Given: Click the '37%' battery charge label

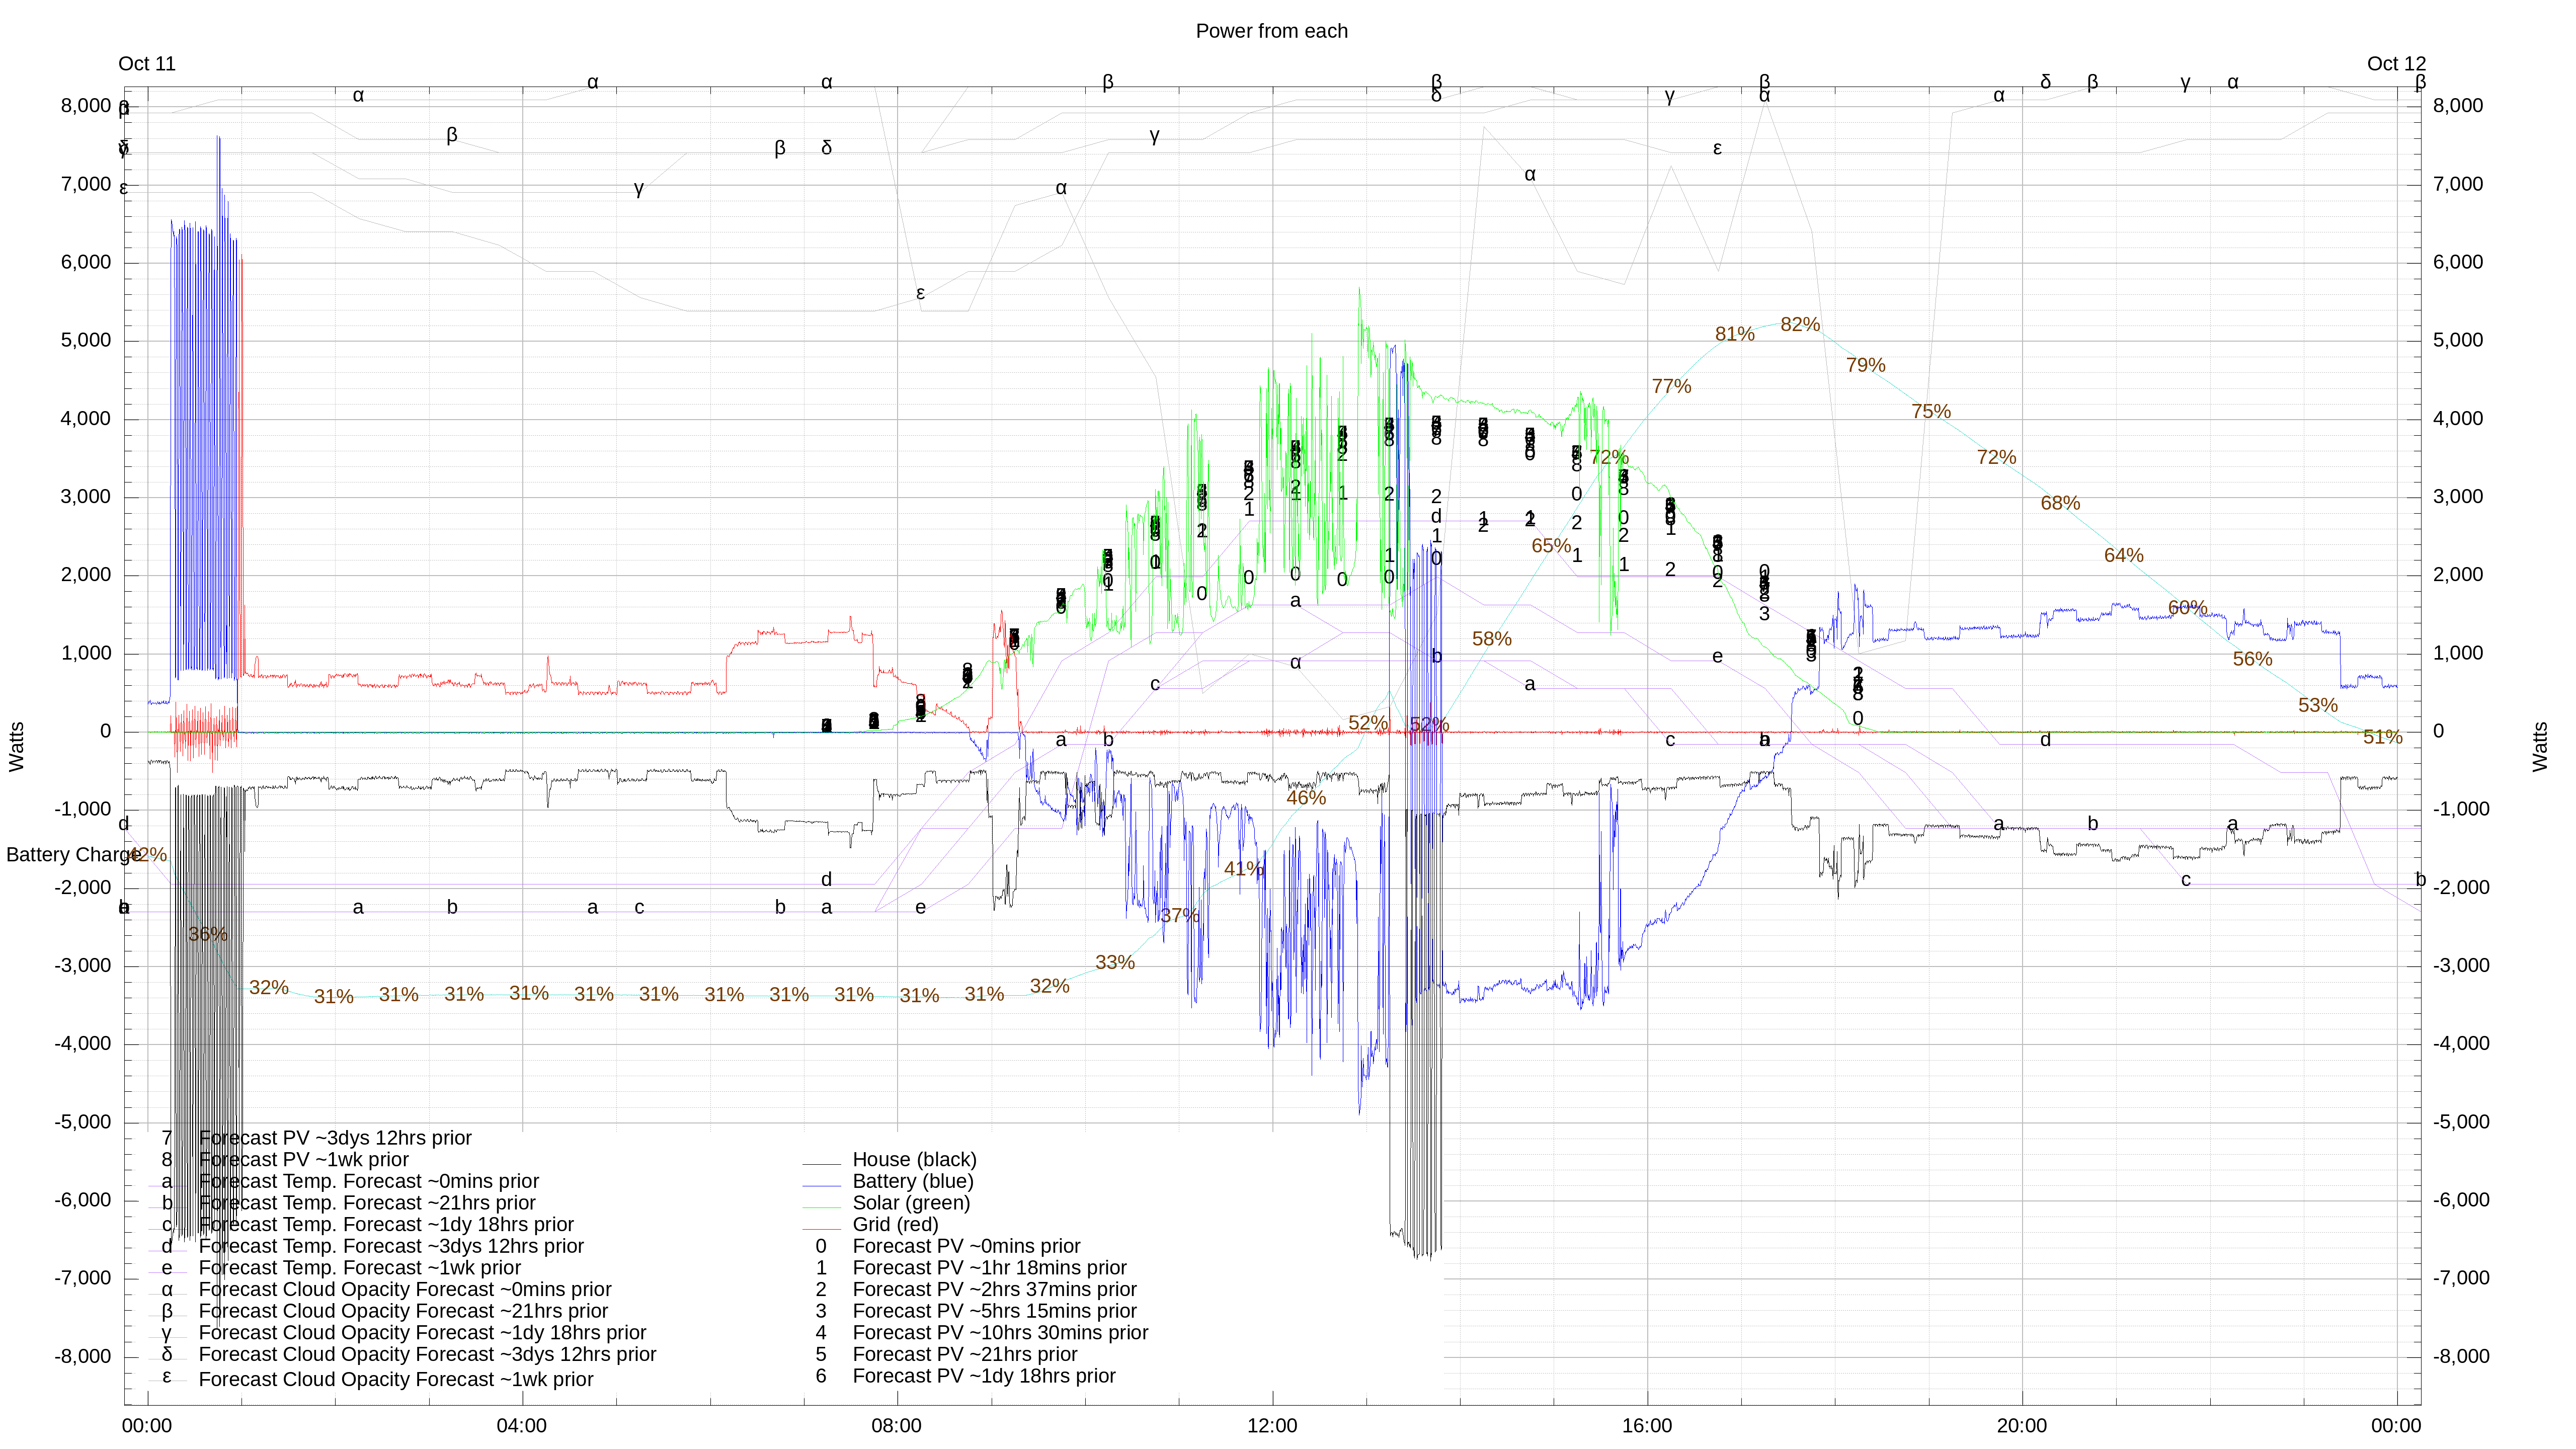Looking at the screenshot, I should (x=1180, y=915).
